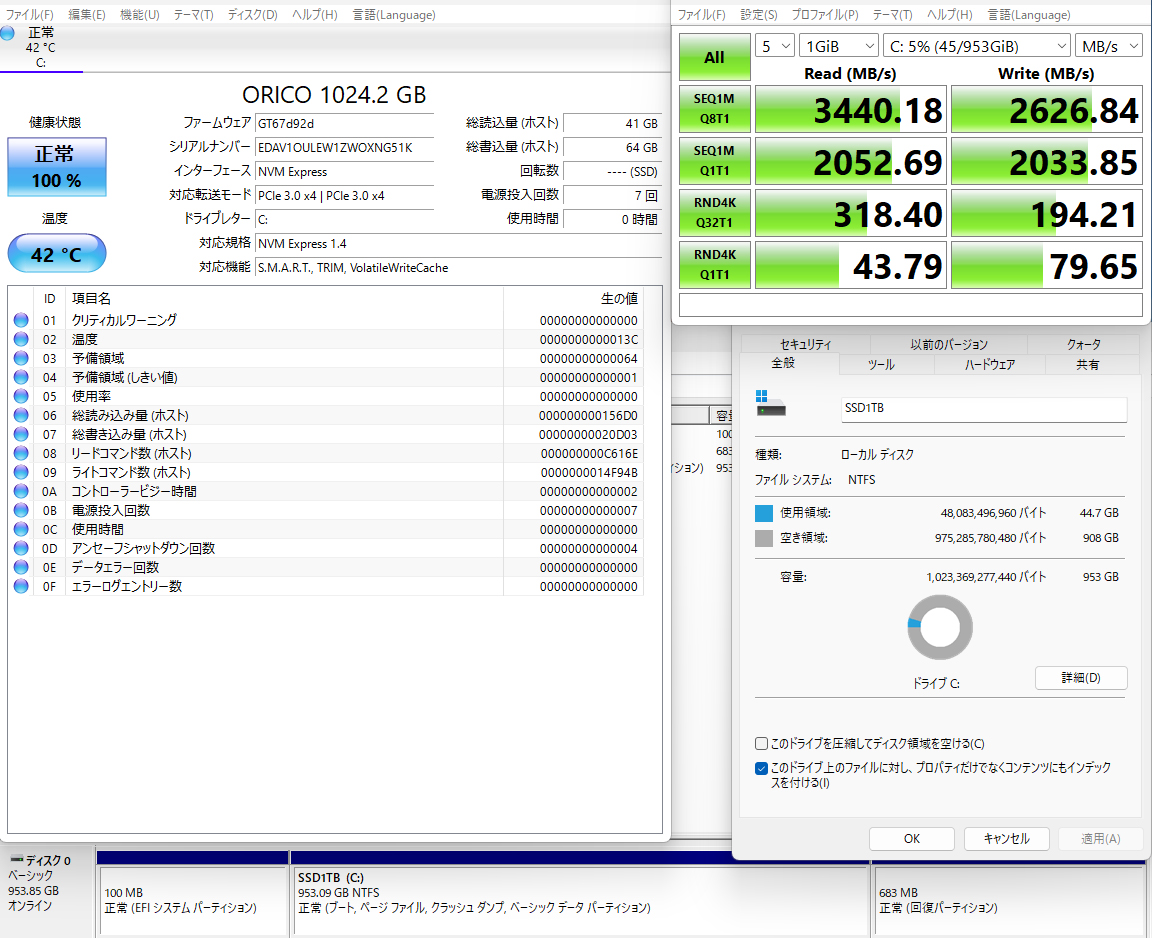Switch to the ツール tab

[881, 364]
